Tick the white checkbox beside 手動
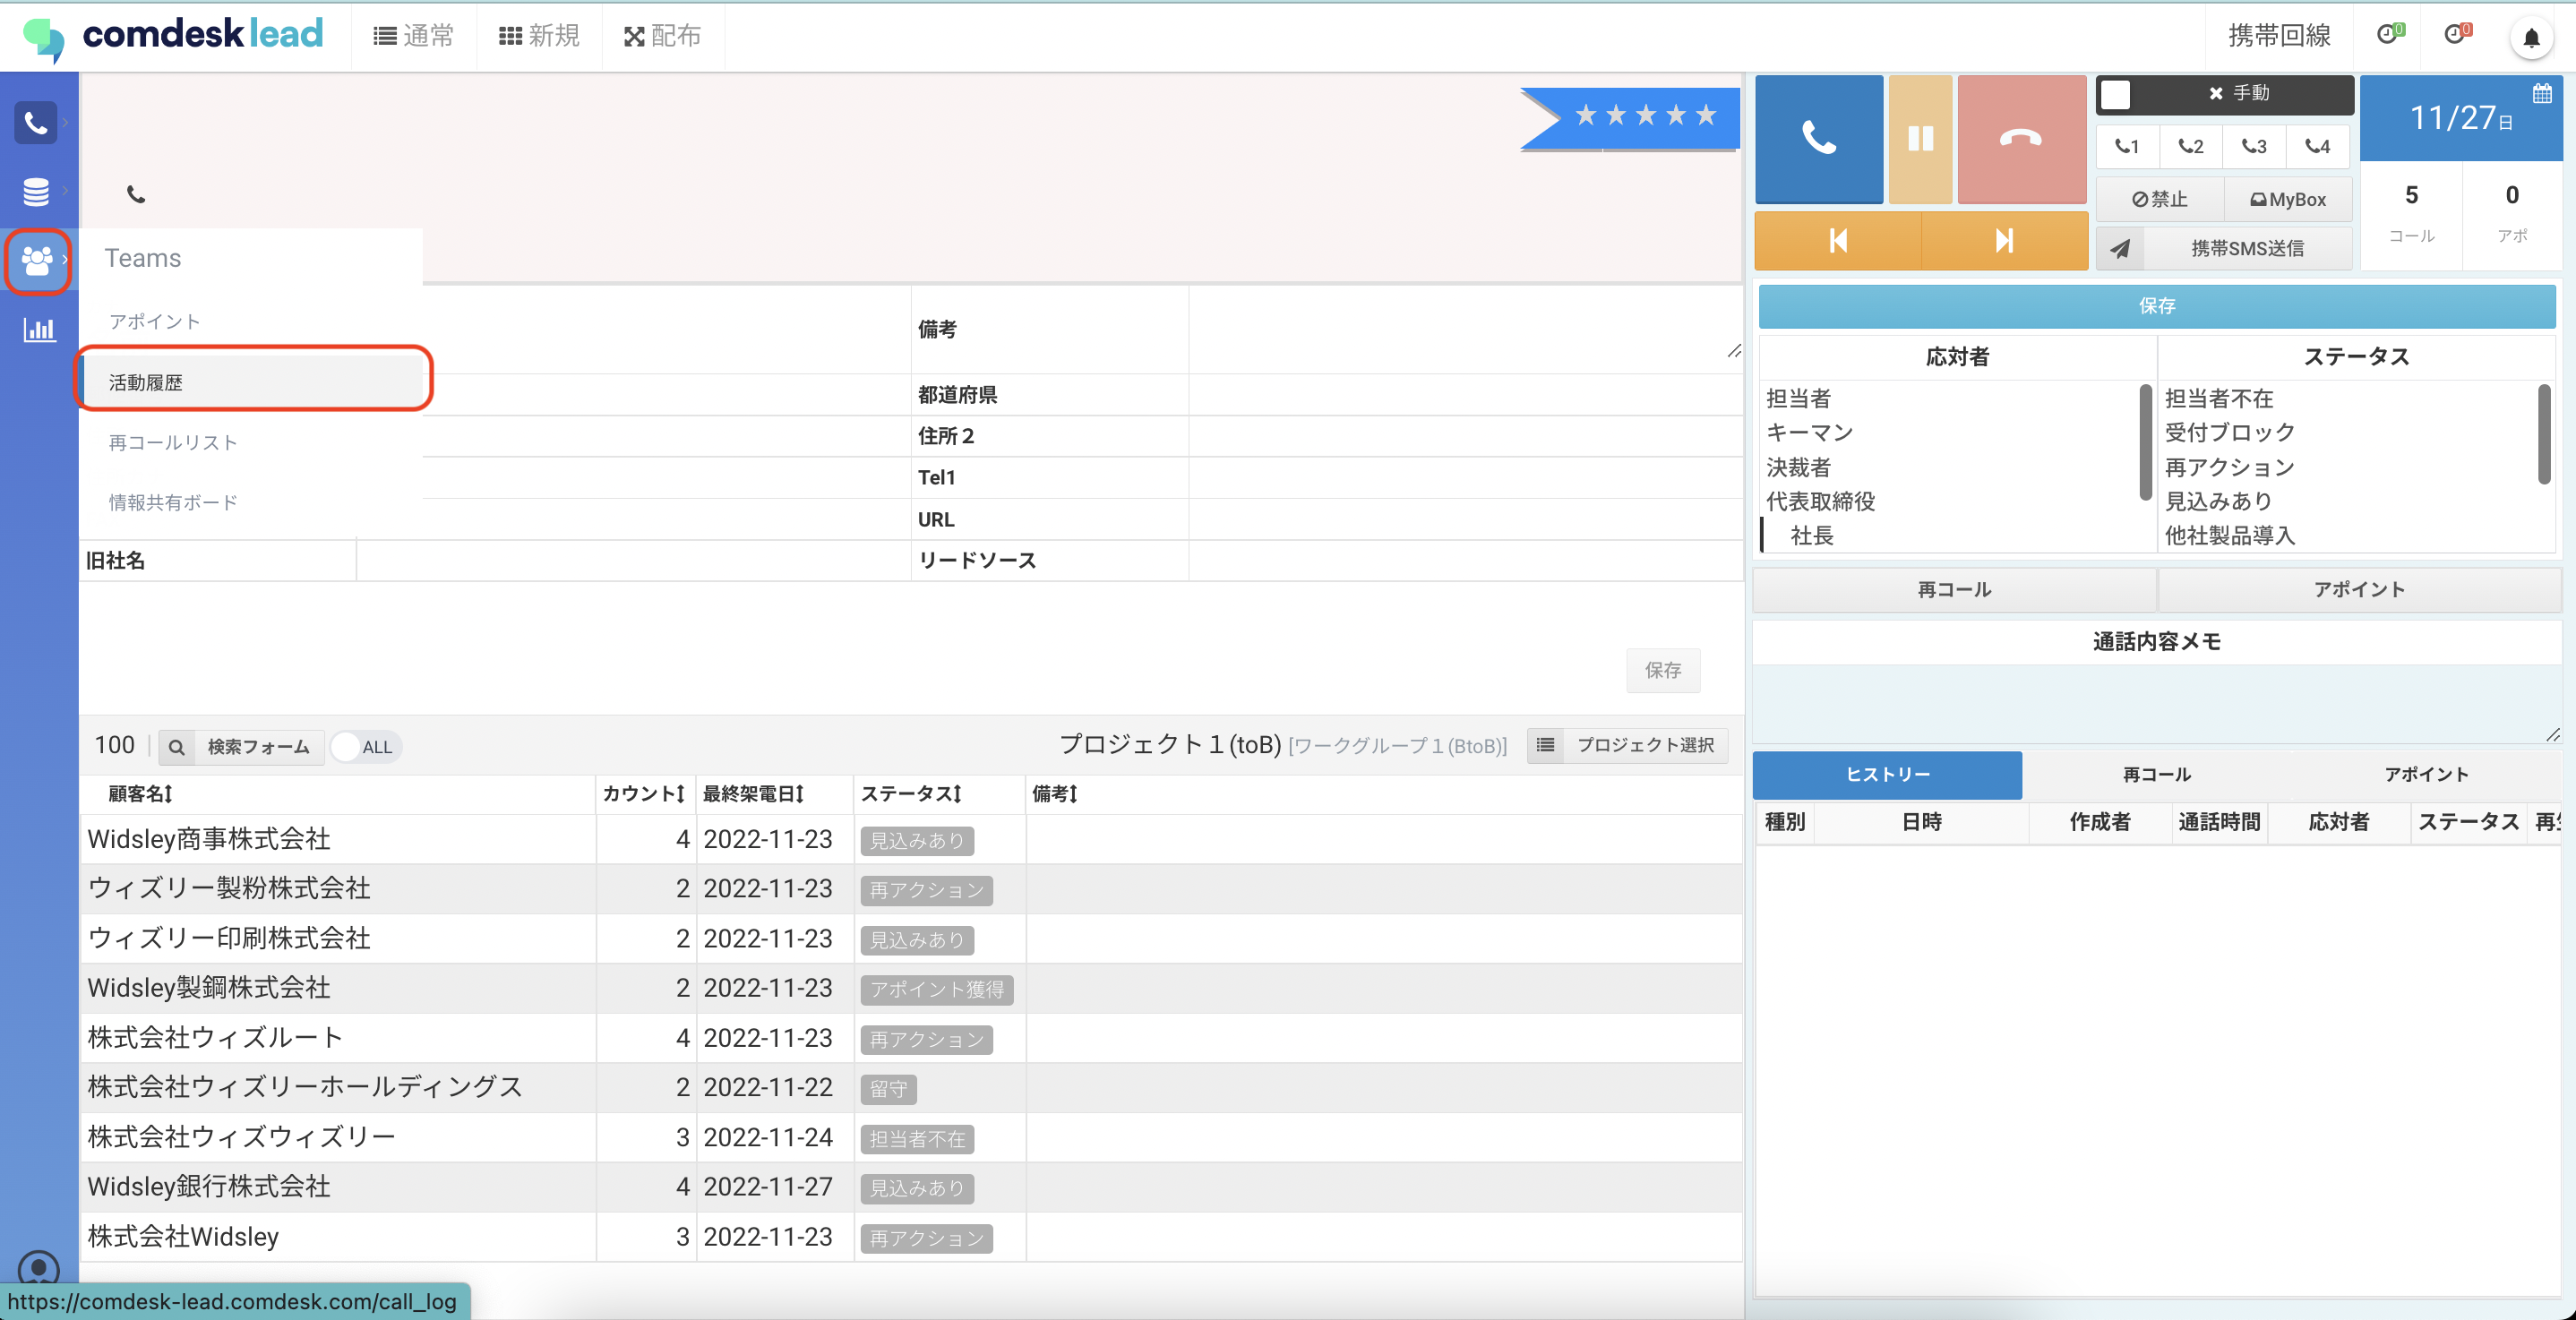The width and height of the screenshot is (2576, 1320). coord(2114,94)
